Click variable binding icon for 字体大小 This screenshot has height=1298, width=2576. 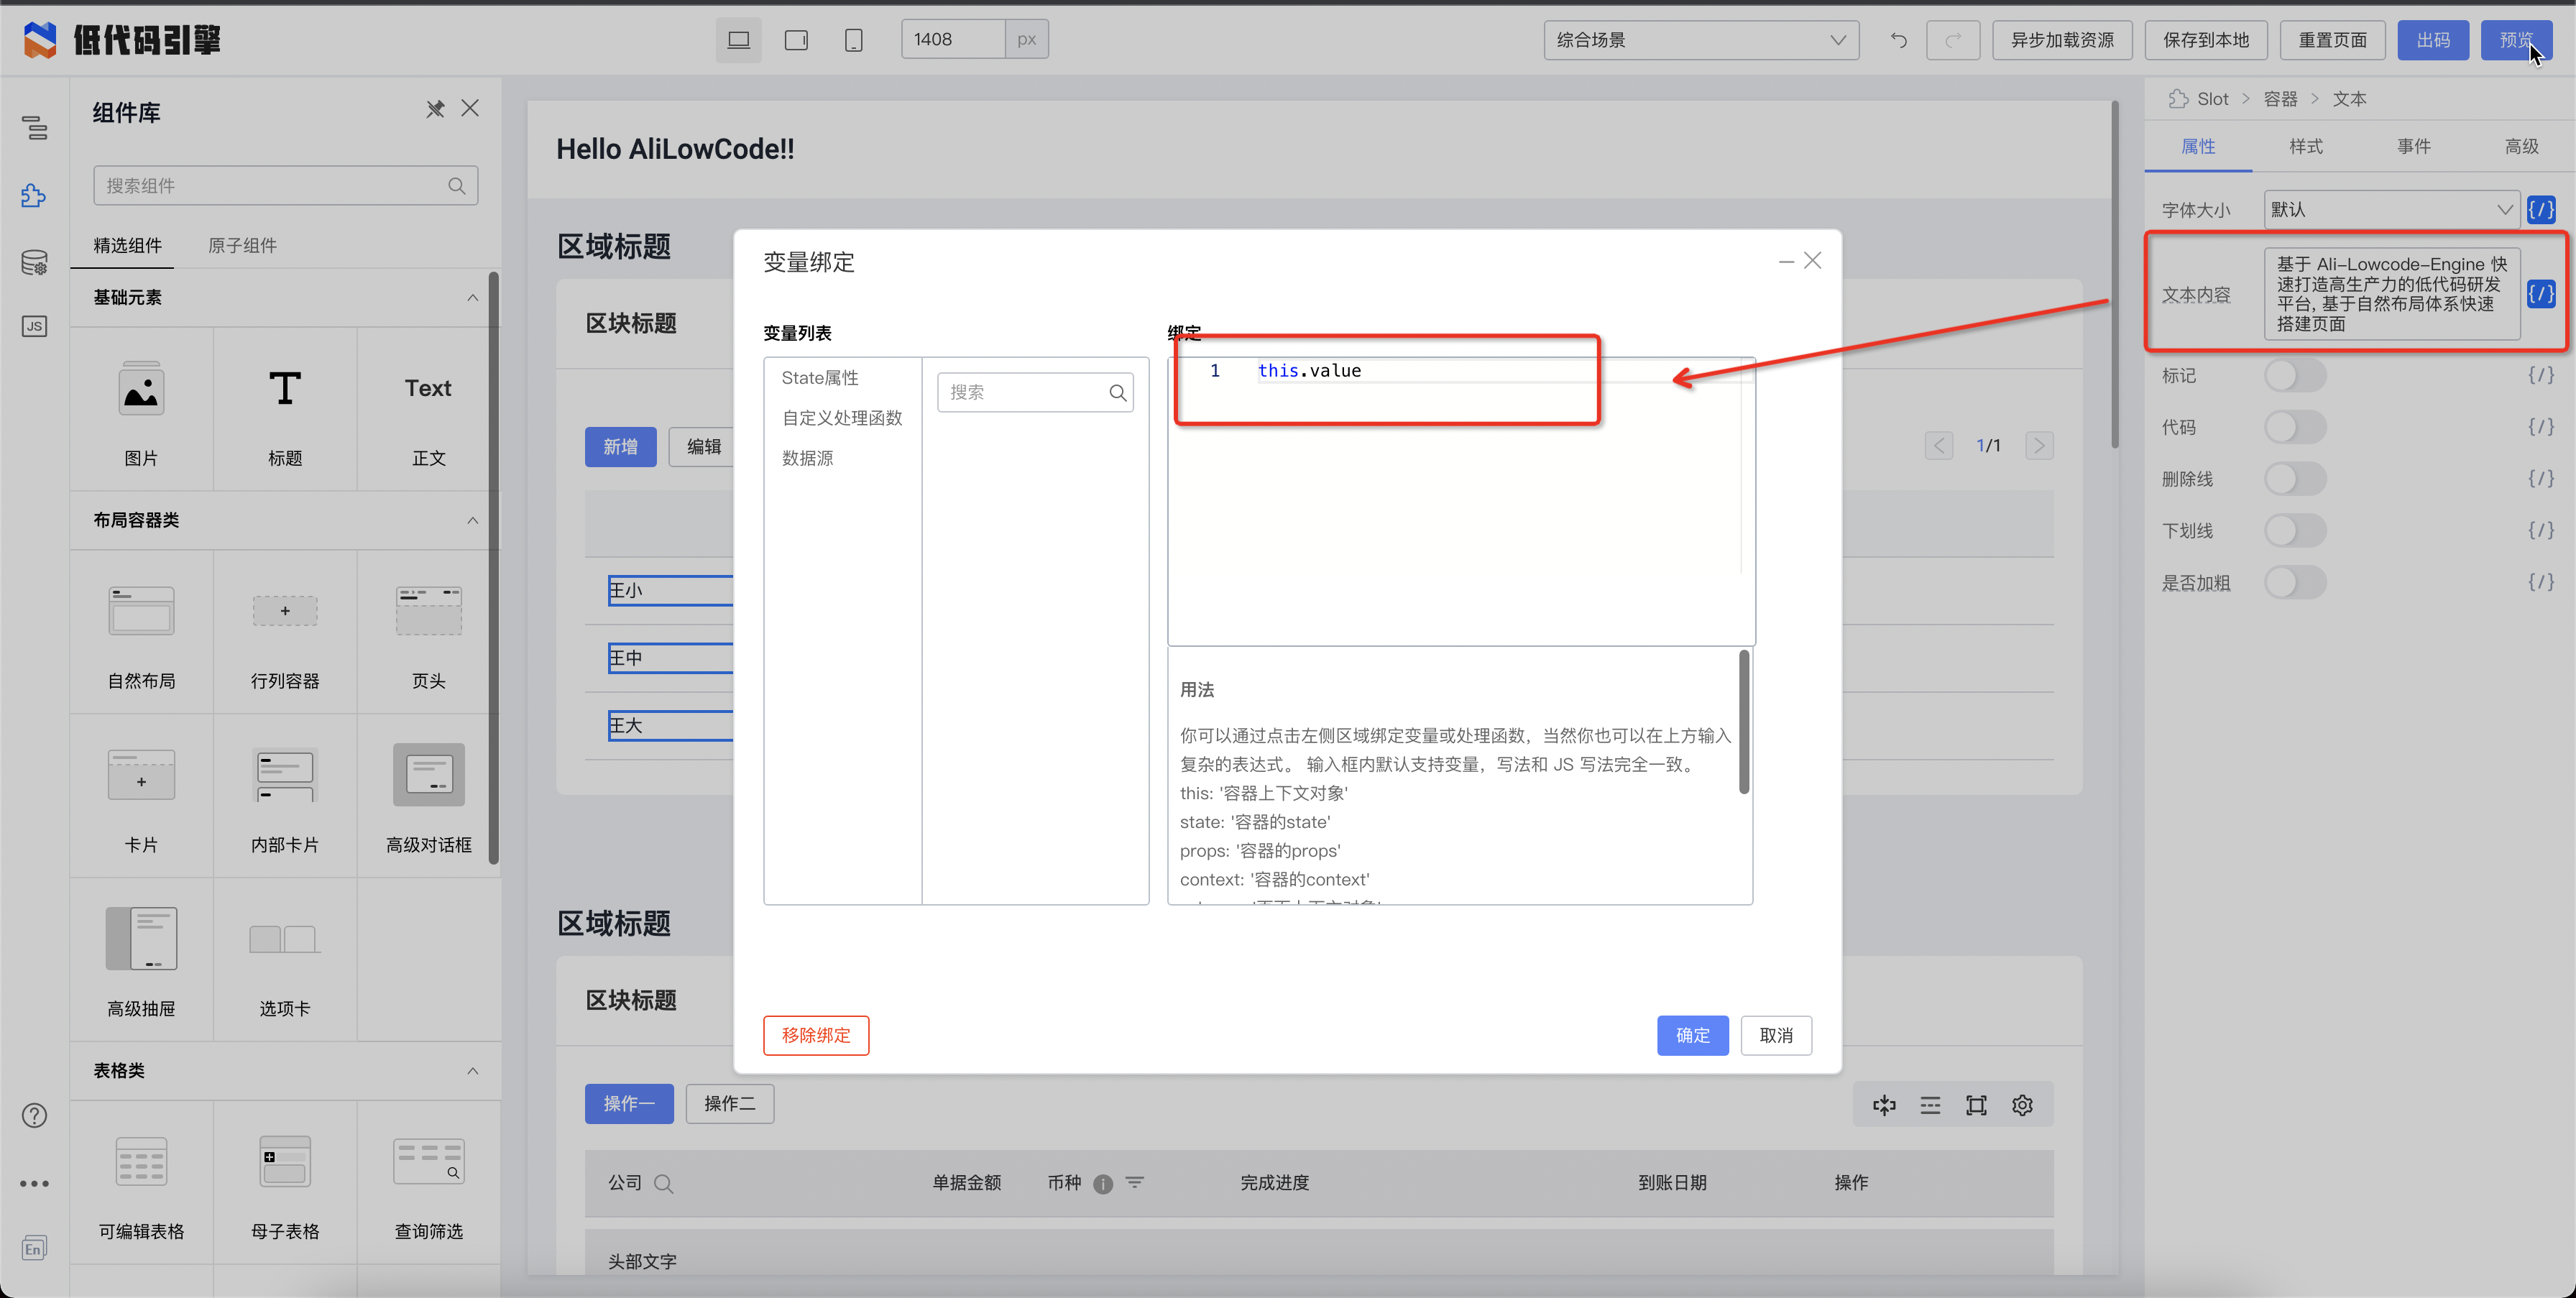pyautogui.click(x=2540, y=210)
